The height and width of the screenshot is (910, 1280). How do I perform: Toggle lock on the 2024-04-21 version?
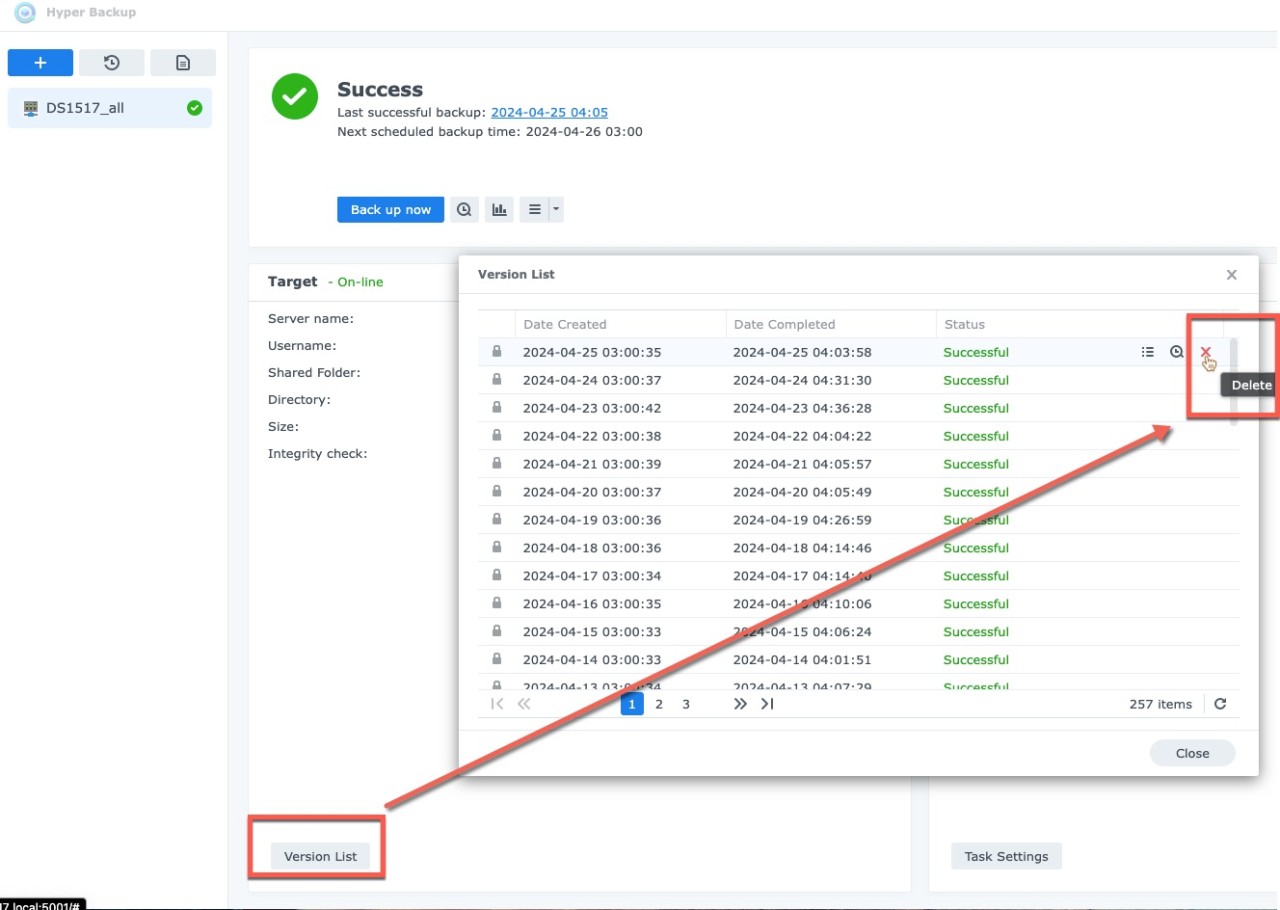(496, 464)
